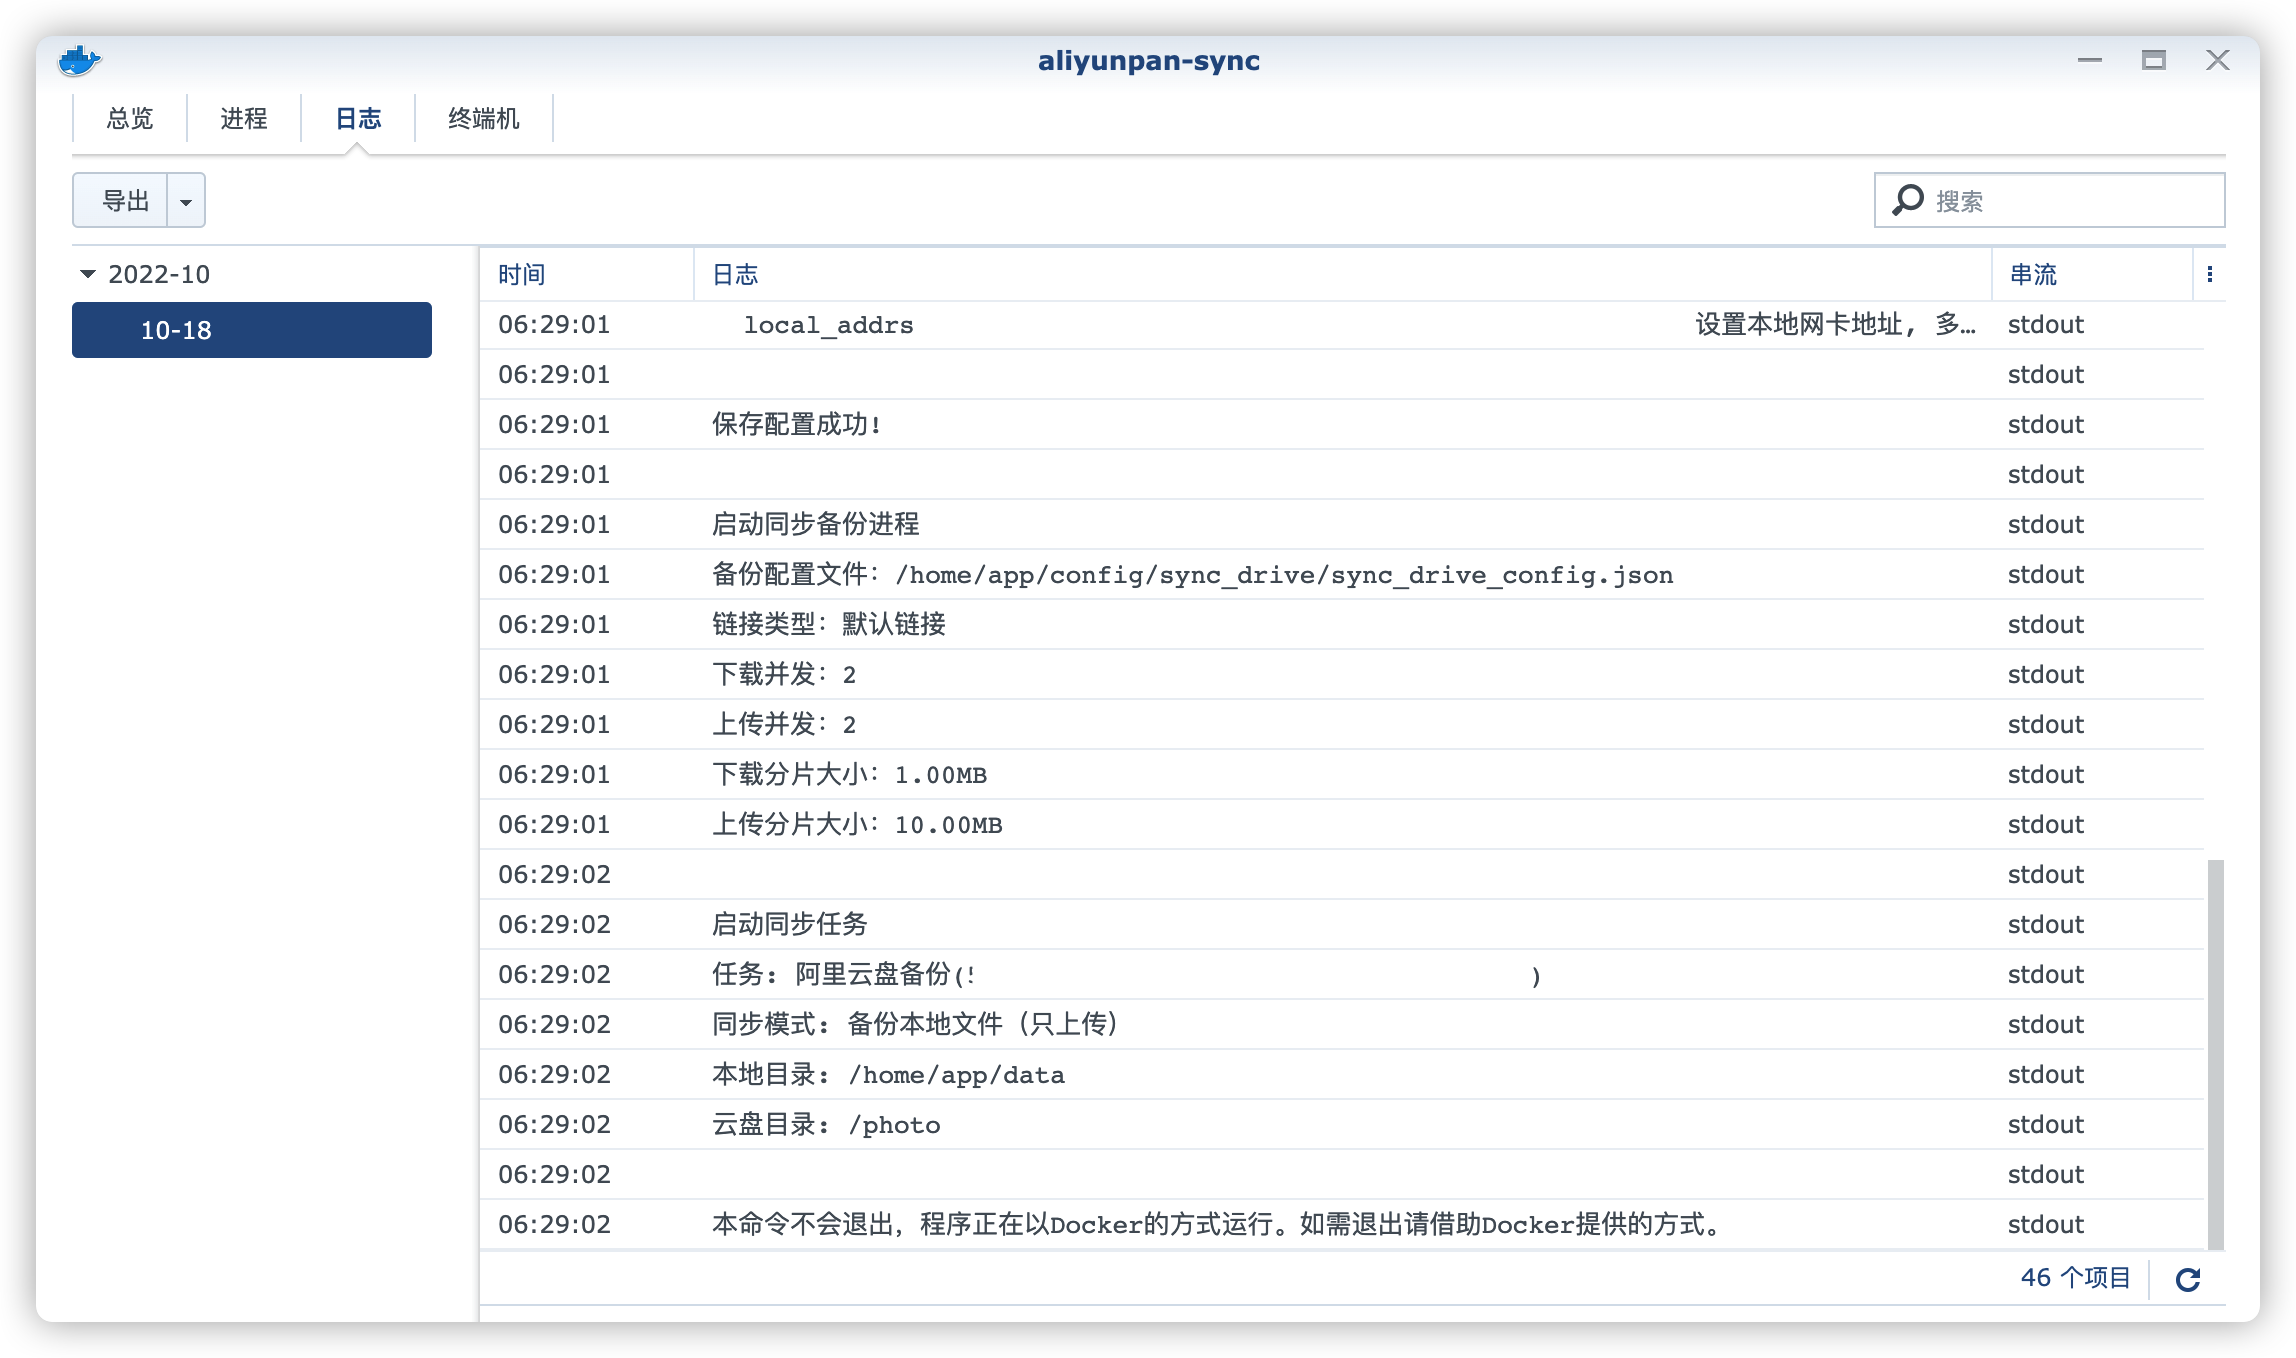Select the 任务：阿里云盘备份 row

1342,975
